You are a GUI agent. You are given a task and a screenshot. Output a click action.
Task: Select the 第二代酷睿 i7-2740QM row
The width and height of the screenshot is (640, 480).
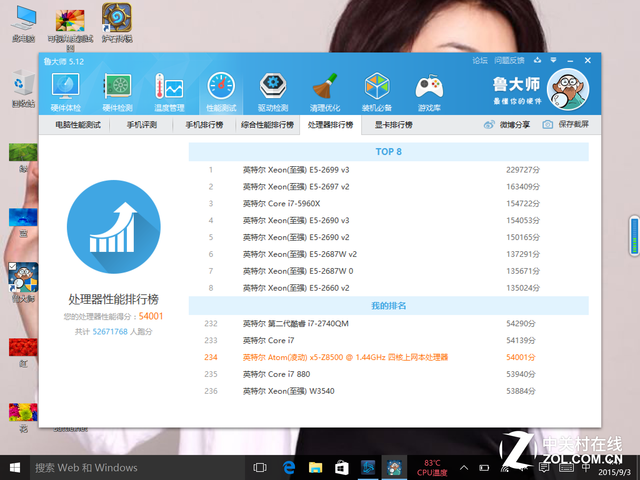[389, 324]
